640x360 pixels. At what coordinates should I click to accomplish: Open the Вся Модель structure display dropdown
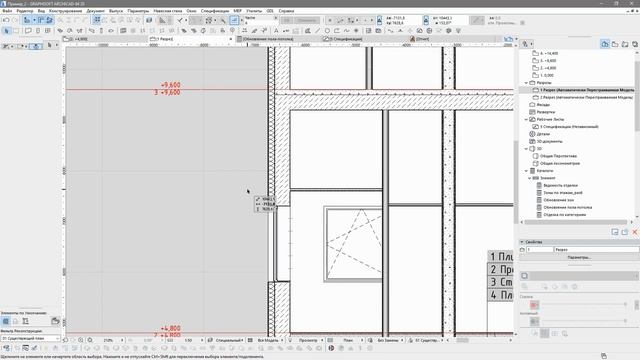pos(266,340)
